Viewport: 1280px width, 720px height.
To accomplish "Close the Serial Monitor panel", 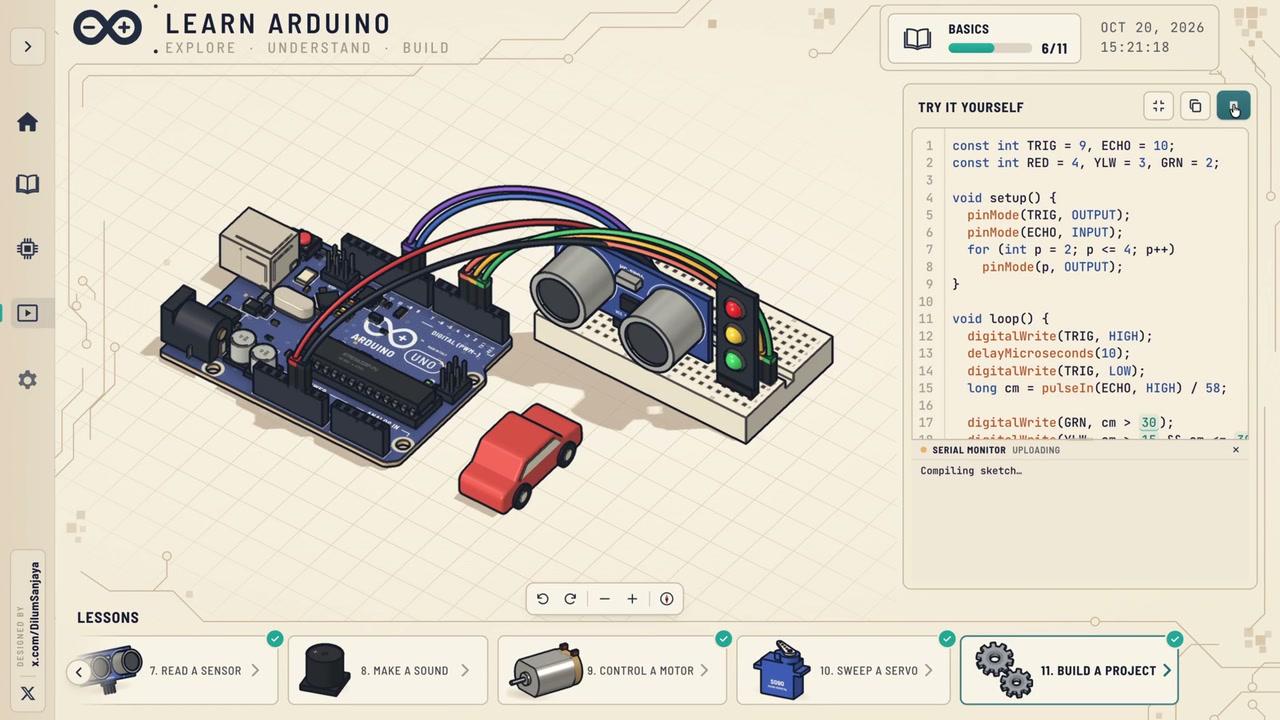I will coord(1236,450).
